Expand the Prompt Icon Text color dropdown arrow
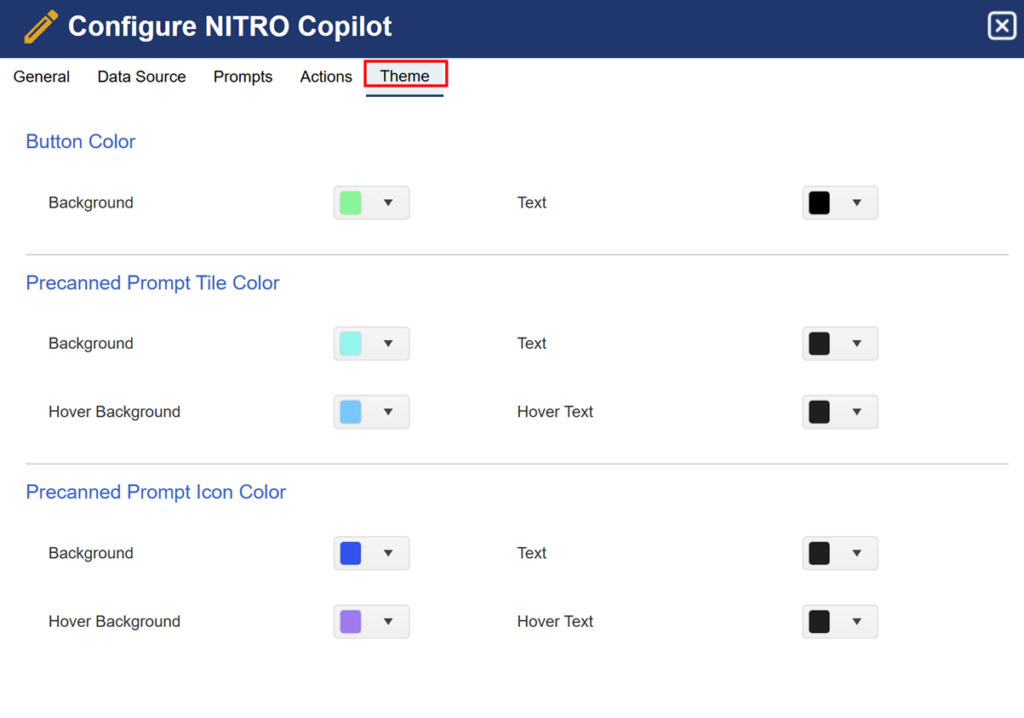1024x718 pixels. click(x=857, y=554)
